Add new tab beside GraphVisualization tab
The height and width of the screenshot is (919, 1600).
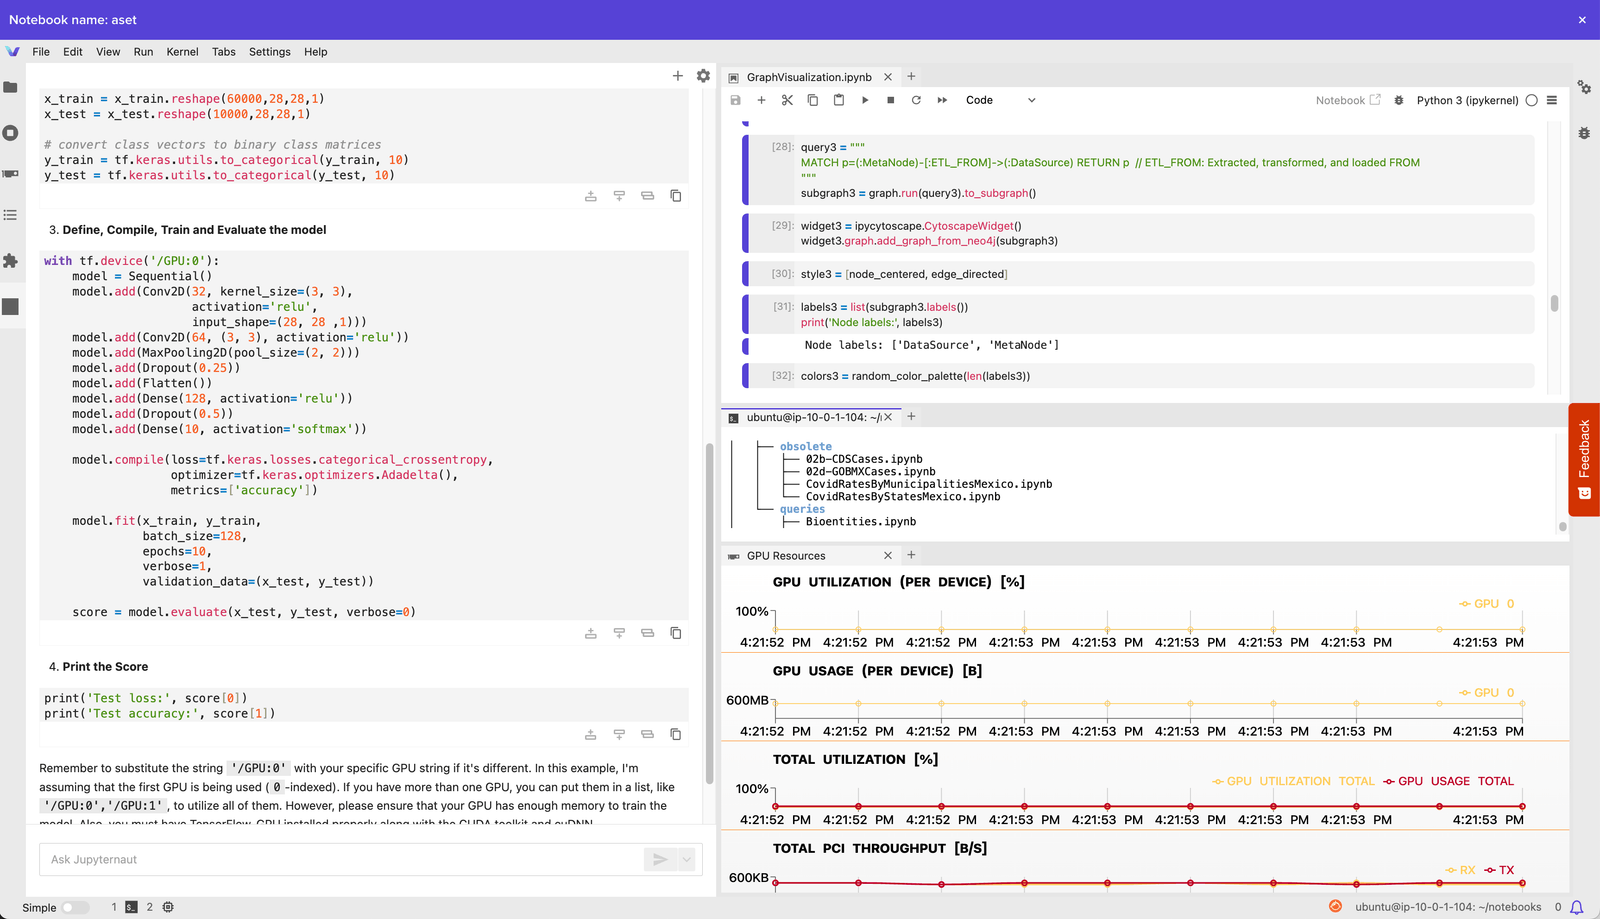(x=911, y=77)
